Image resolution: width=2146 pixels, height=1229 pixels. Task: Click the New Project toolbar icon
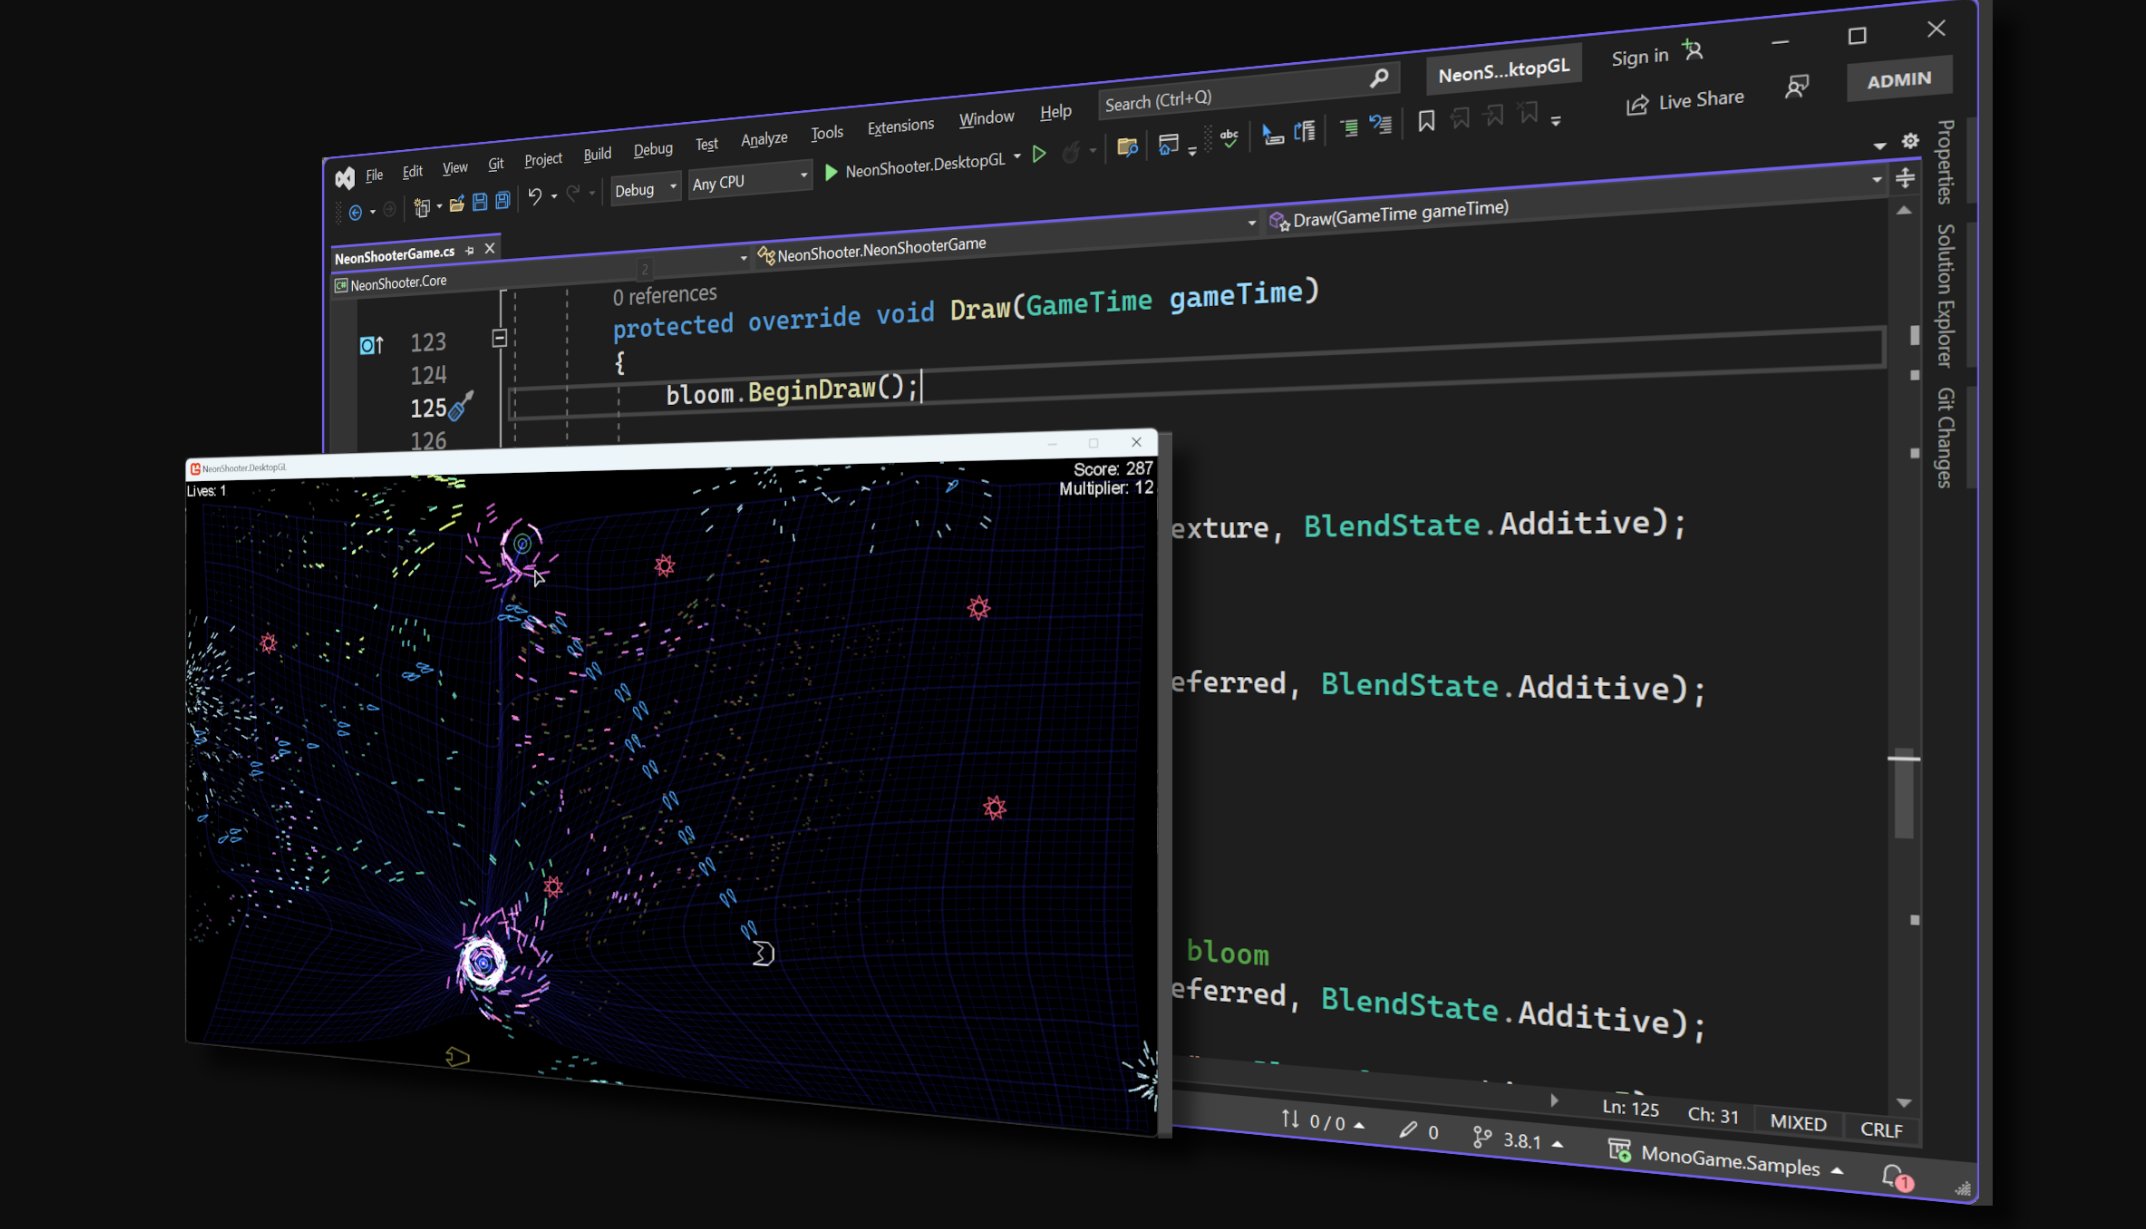pos(422,207)
